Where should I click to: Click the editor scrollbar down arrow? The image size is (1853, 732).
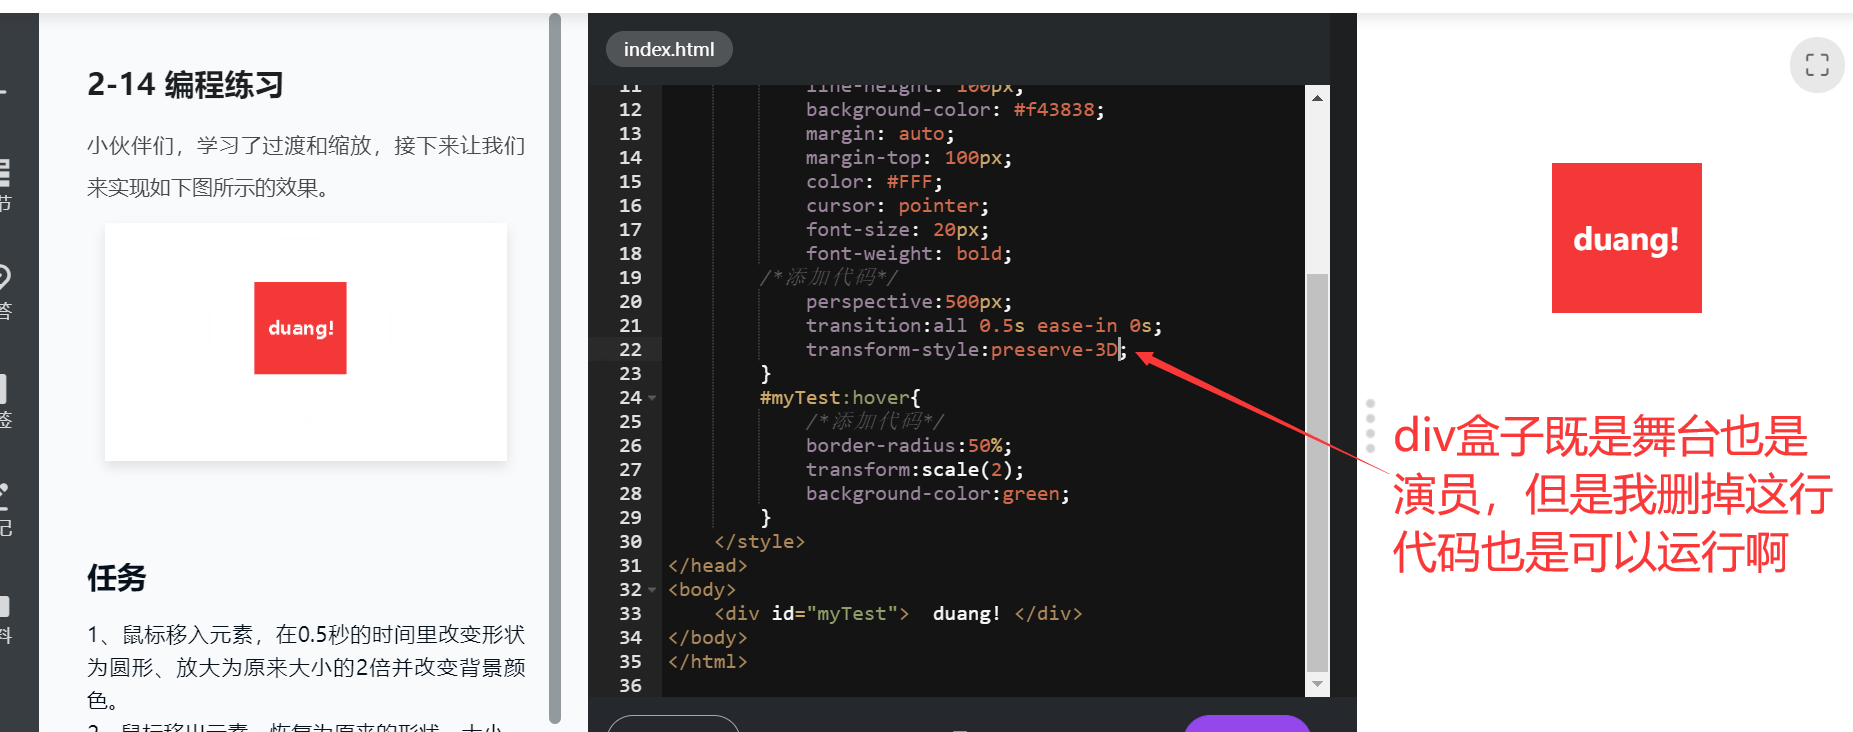coord(1317,684)
